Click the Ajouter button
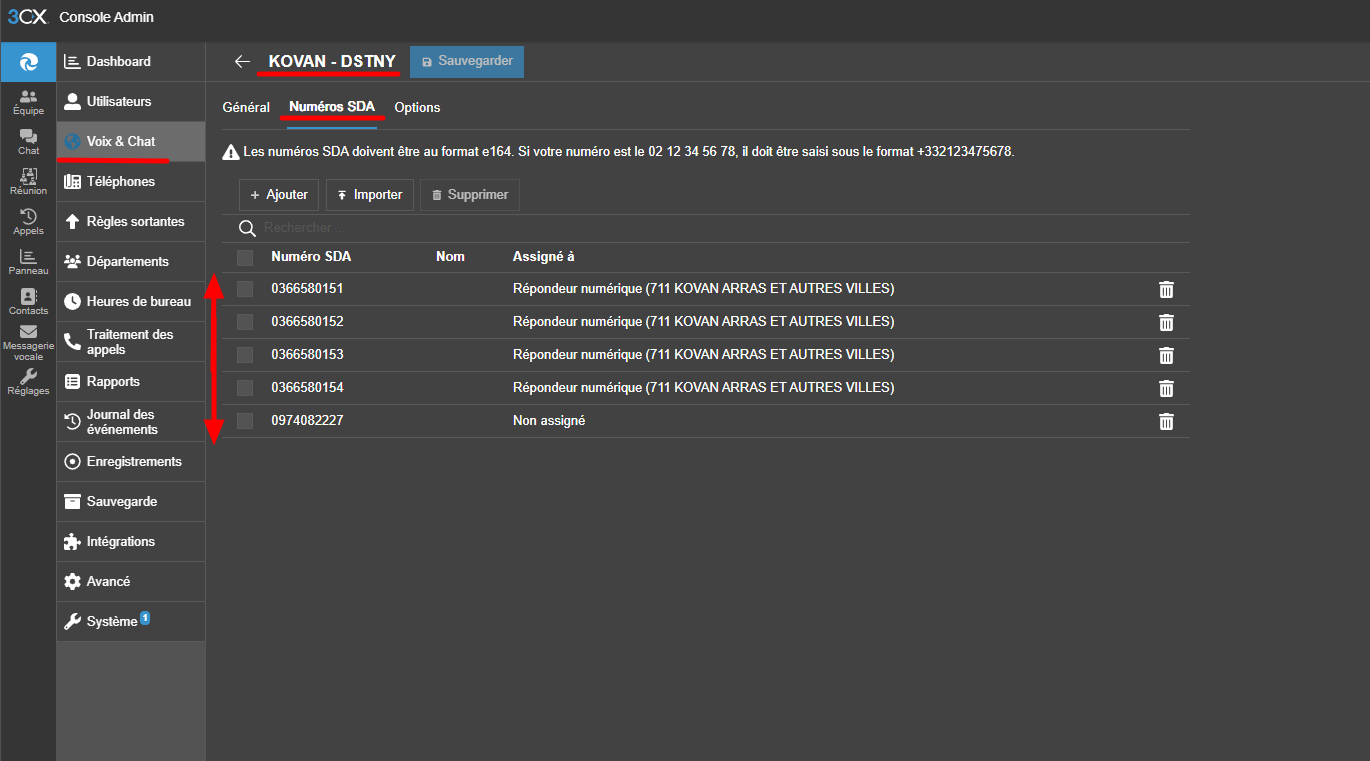 [279, 195]
